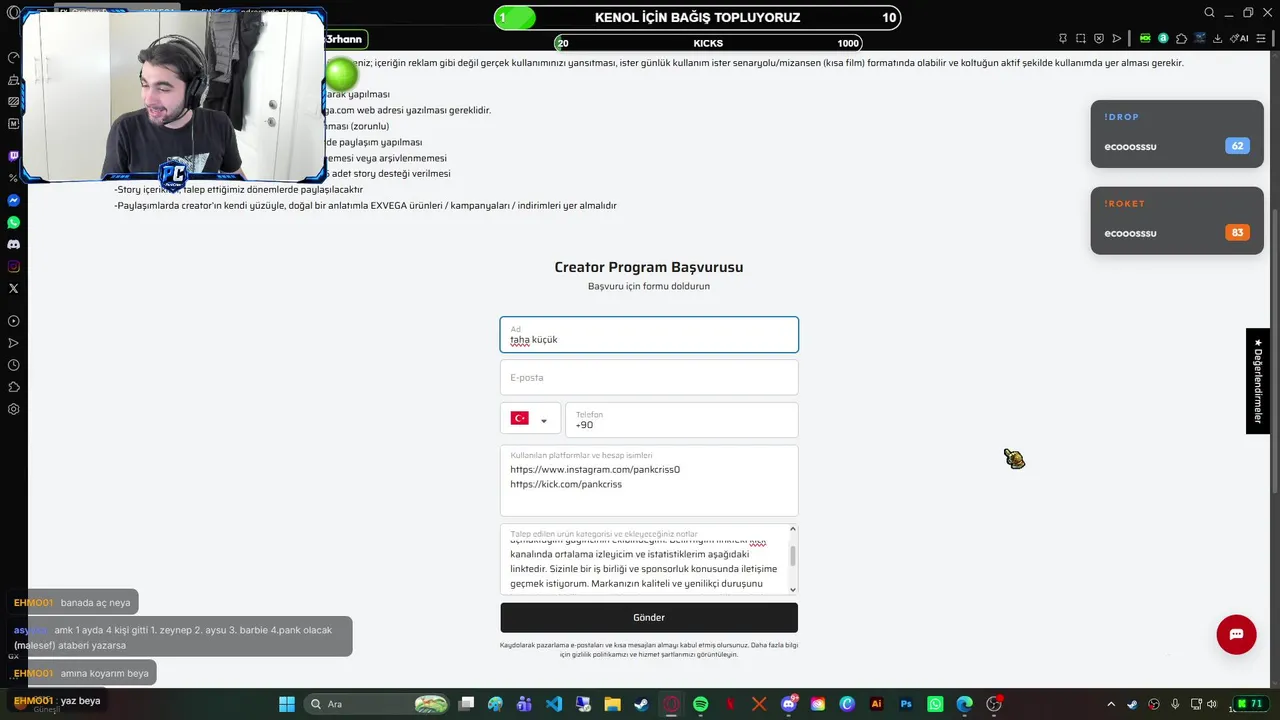Open browser downloads icon
1280x720 pixels.
[1217, 38]
